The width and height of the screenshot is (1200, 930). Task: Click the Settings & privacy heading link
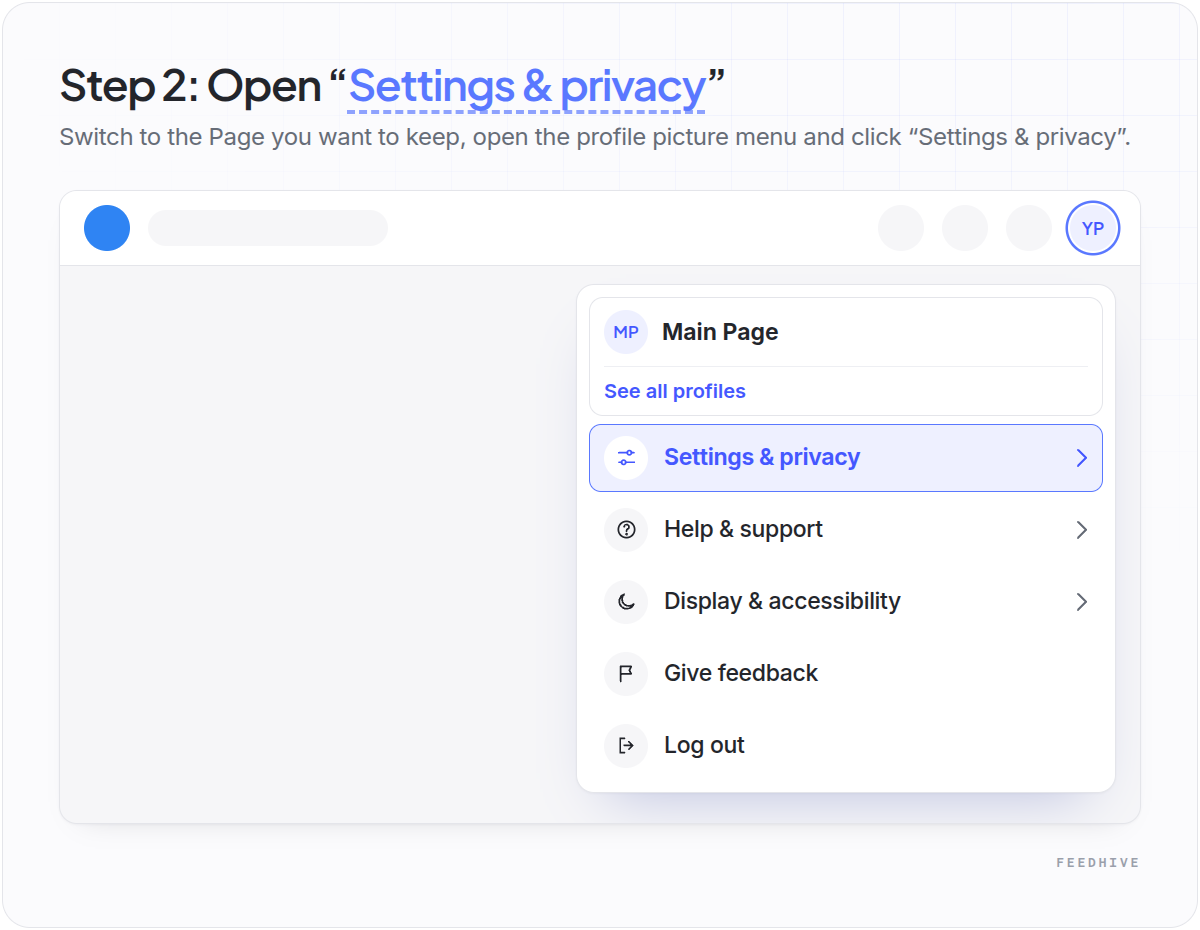pos(527,87)
